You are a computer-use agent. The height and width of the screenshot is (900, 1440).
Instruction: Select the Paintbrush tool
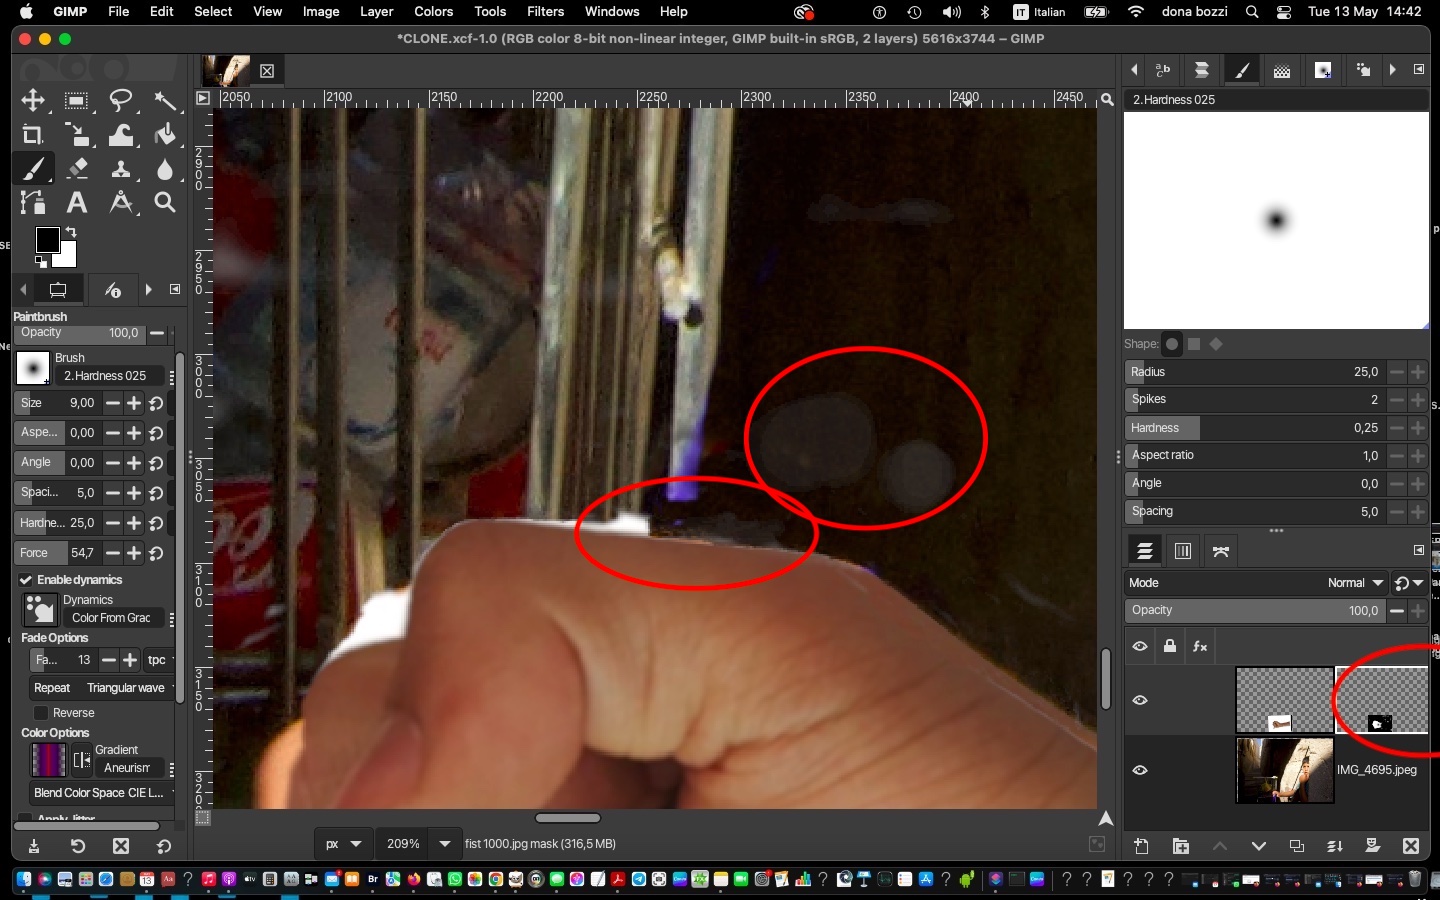click(x=33, y=169)
